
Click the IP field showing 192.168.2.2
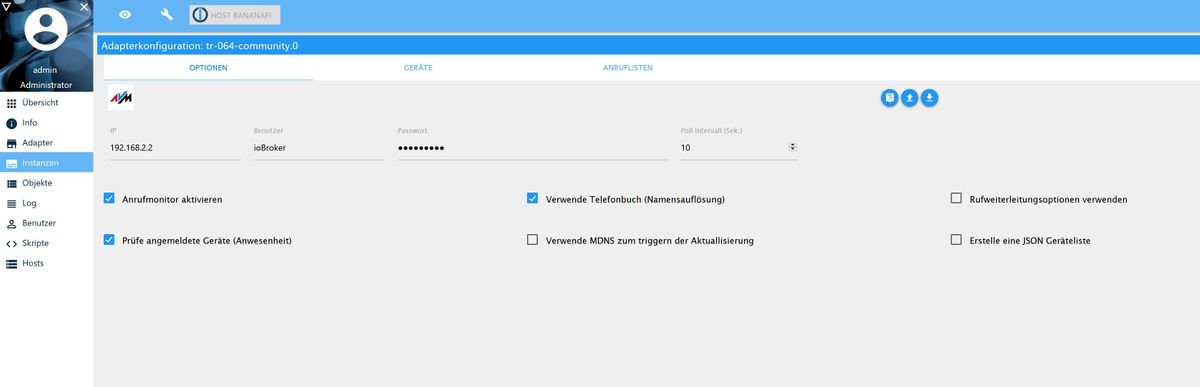pyautogui.click(x=175, y=147)
